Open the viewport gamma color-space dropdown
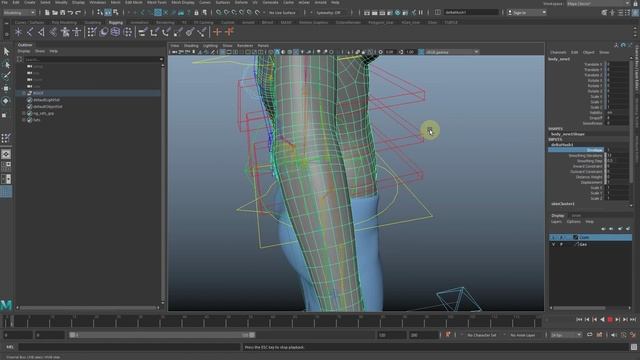The width and height of the screenshot is (640, 360). 451,52
